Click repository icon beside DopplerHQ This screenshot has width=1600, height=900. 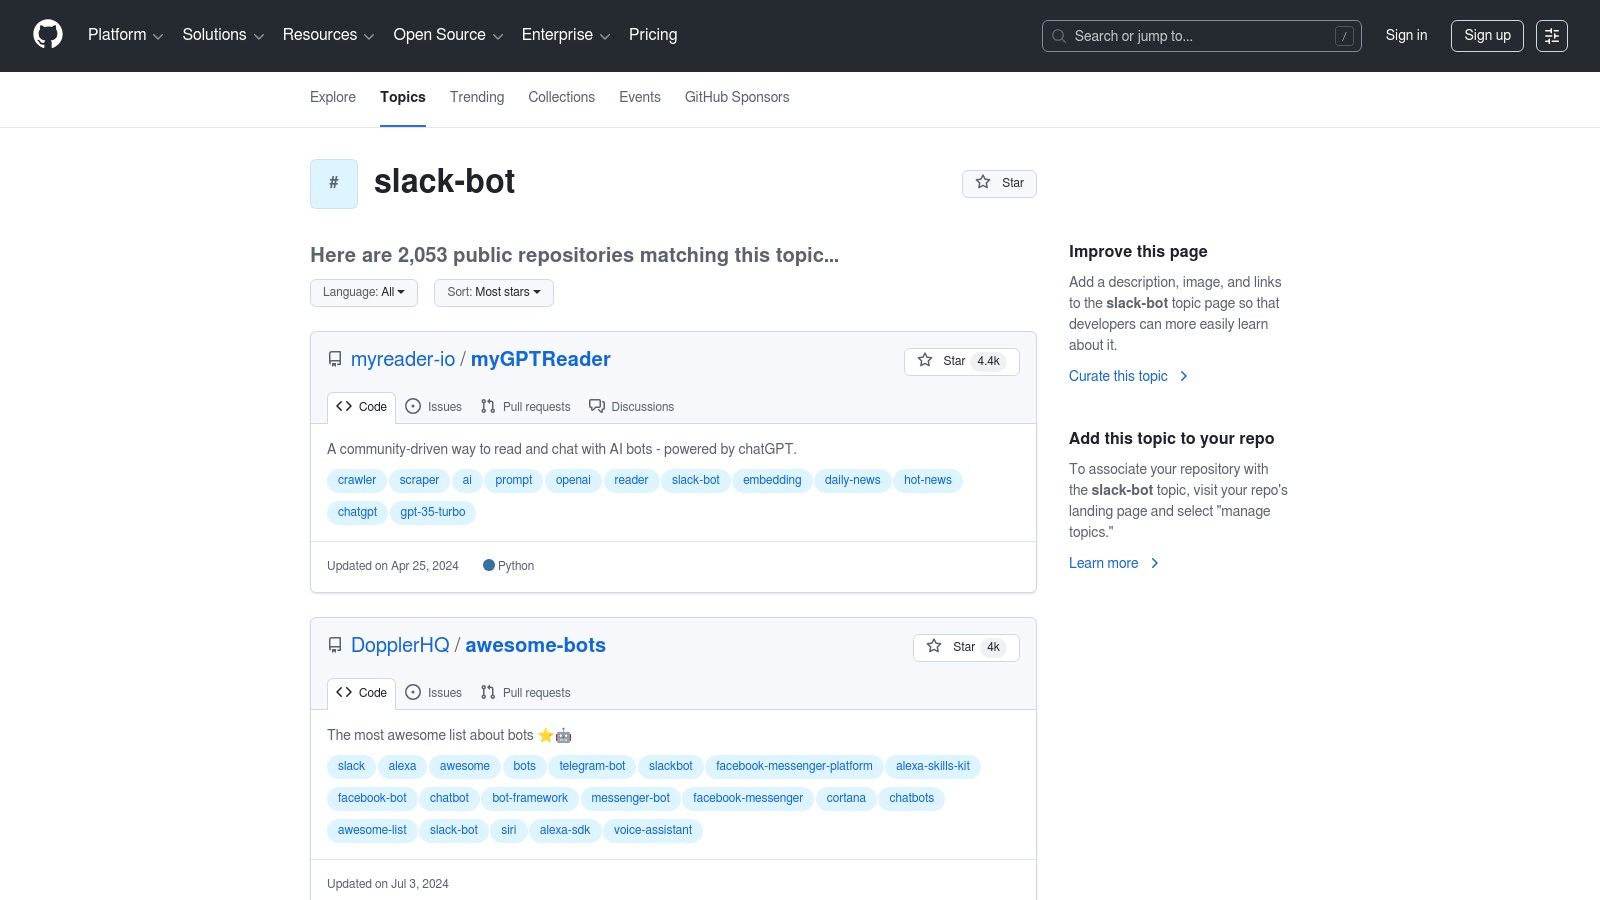click(335, 645)
